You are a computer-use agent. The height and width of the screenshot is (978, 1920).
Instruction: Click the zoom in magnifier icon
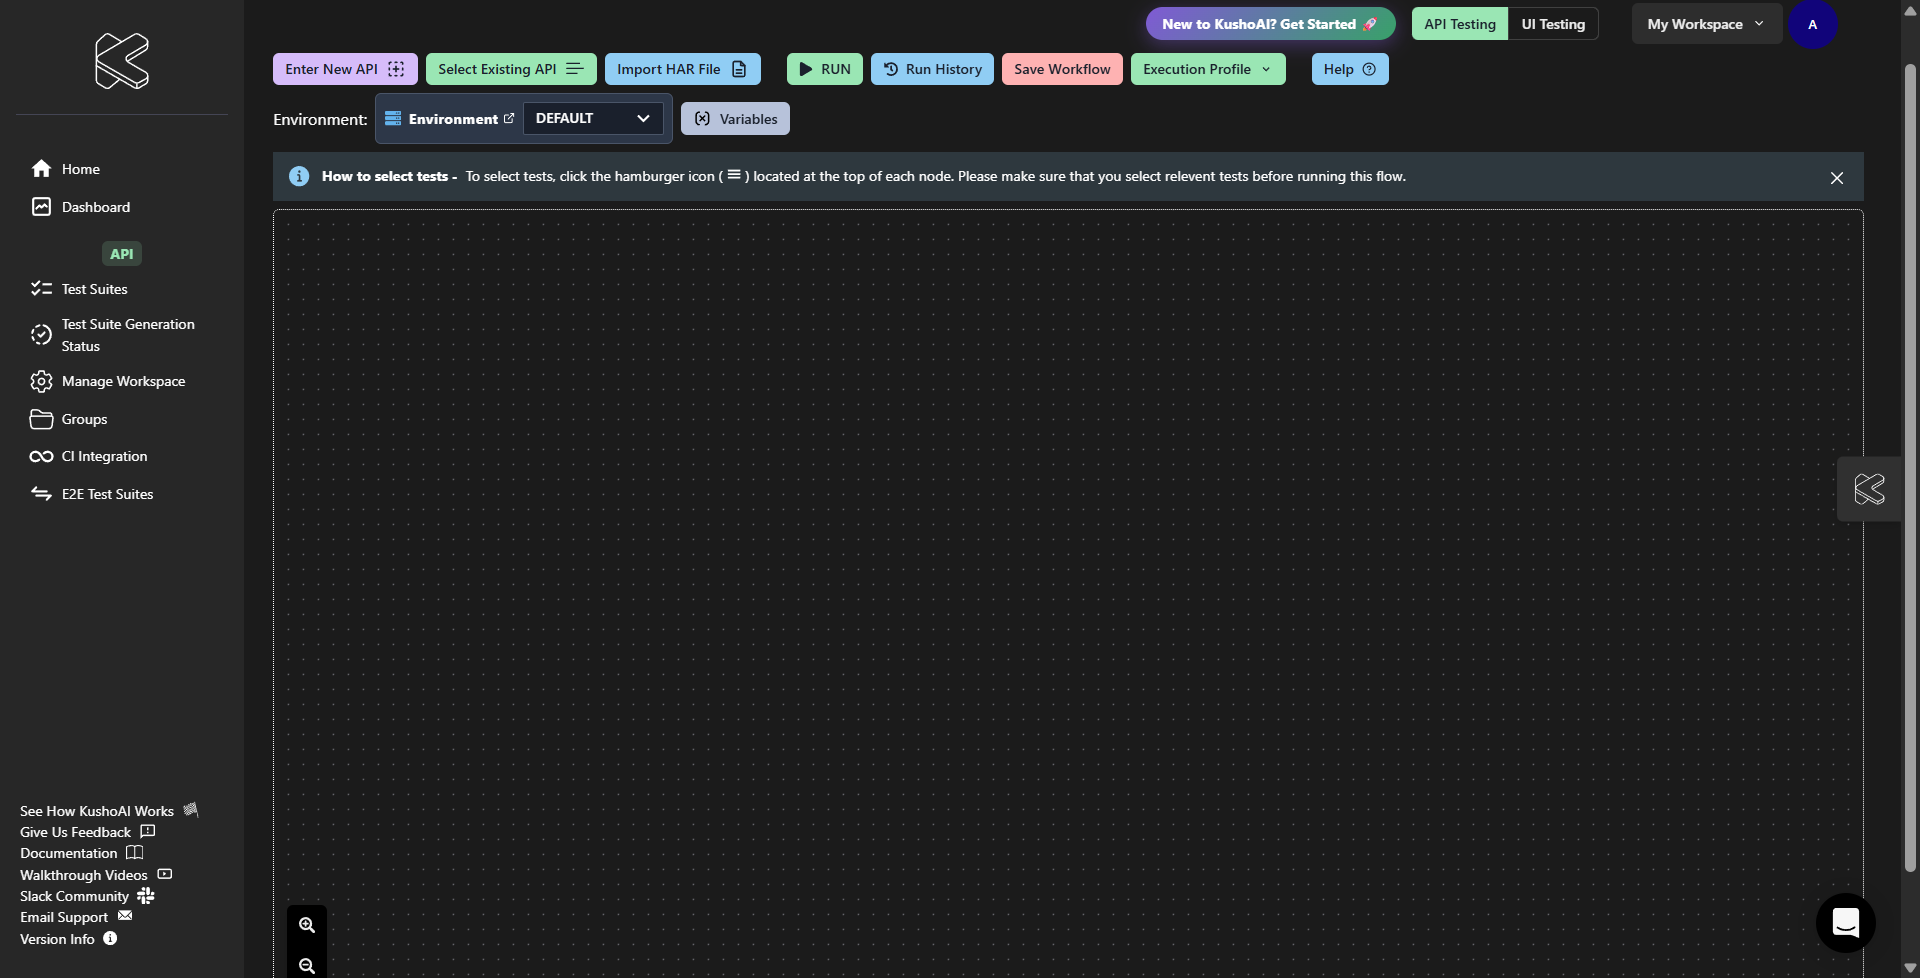click(307, 925)
